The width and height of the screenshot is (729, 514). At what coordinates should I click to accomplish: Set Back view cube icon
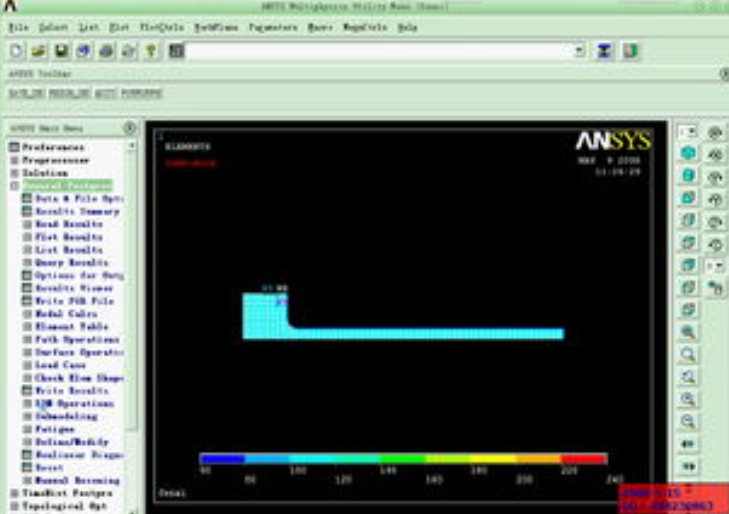pyautogui.click(x=688, y=264)
